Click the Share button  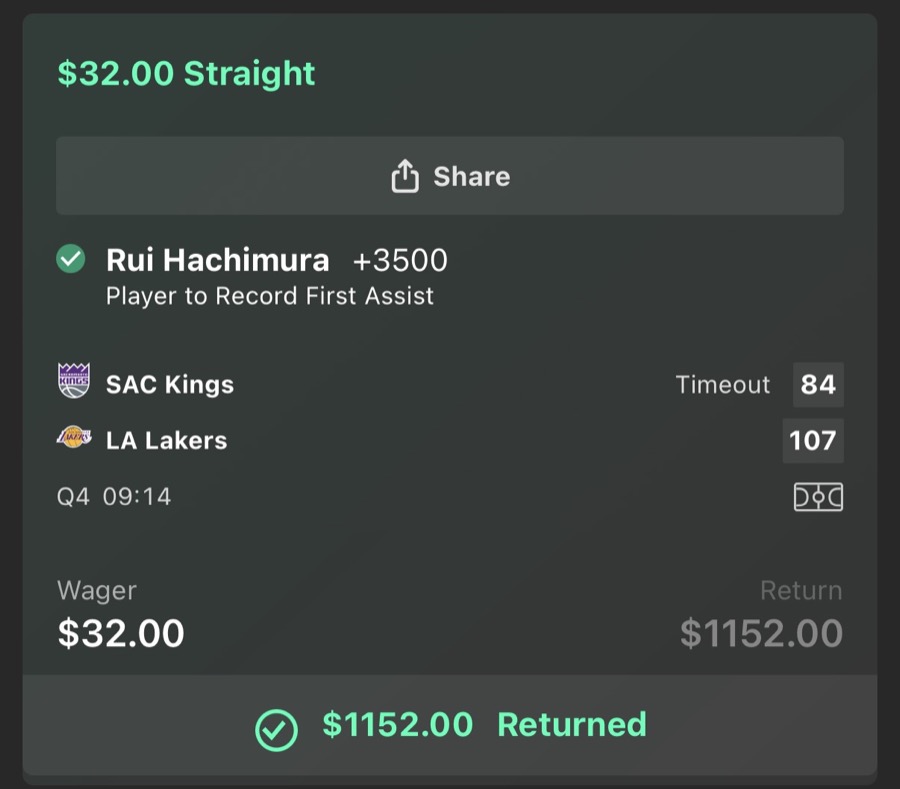[x=449, y=176]
